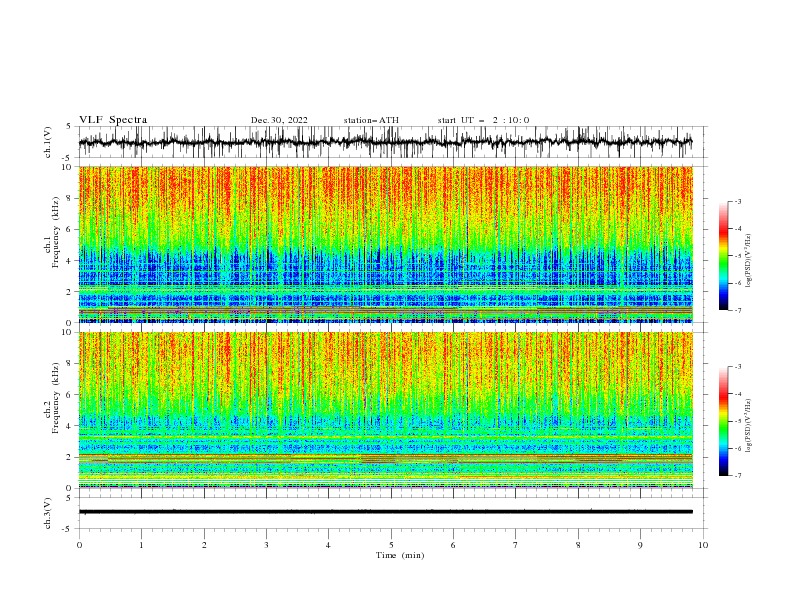Select the ch.1 'log(PSD)(V²/Hz)' colorbar label
Screen dimensions: 792x612
749,261
